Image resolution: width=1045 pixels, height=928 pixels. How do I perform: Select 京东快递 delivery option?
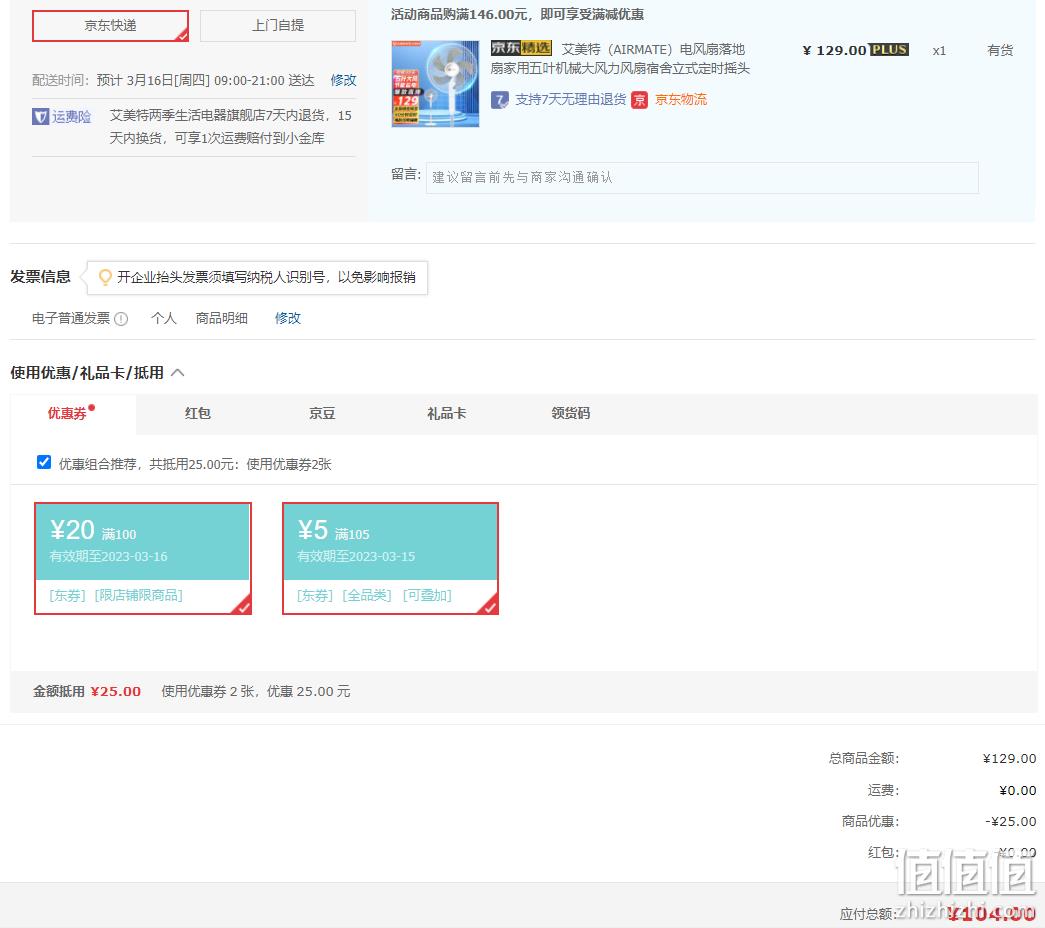(x=111, y=26)
